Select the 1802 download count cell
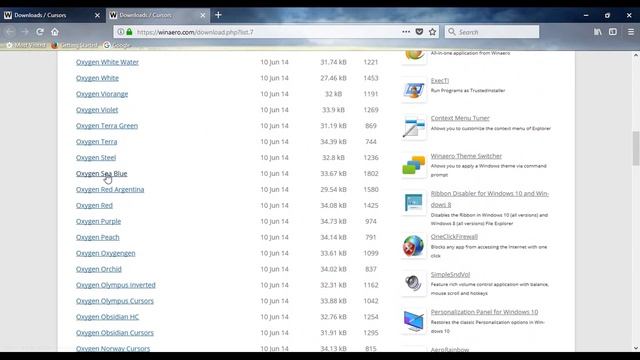 coord(371,173)
